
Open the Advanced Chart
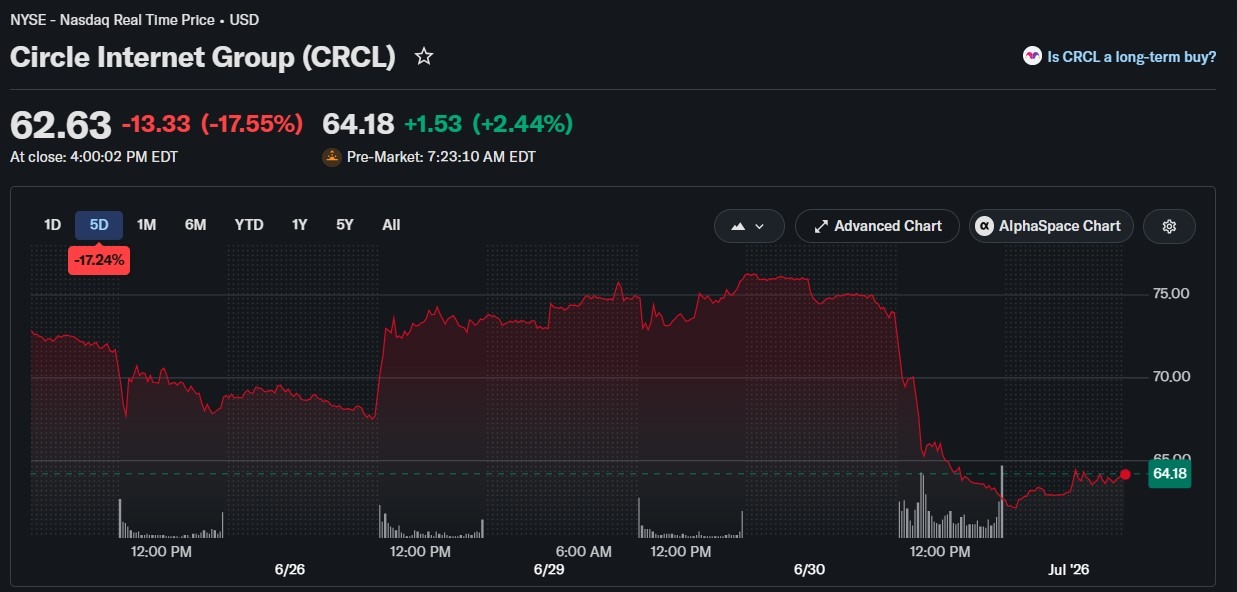coord(877,226)
